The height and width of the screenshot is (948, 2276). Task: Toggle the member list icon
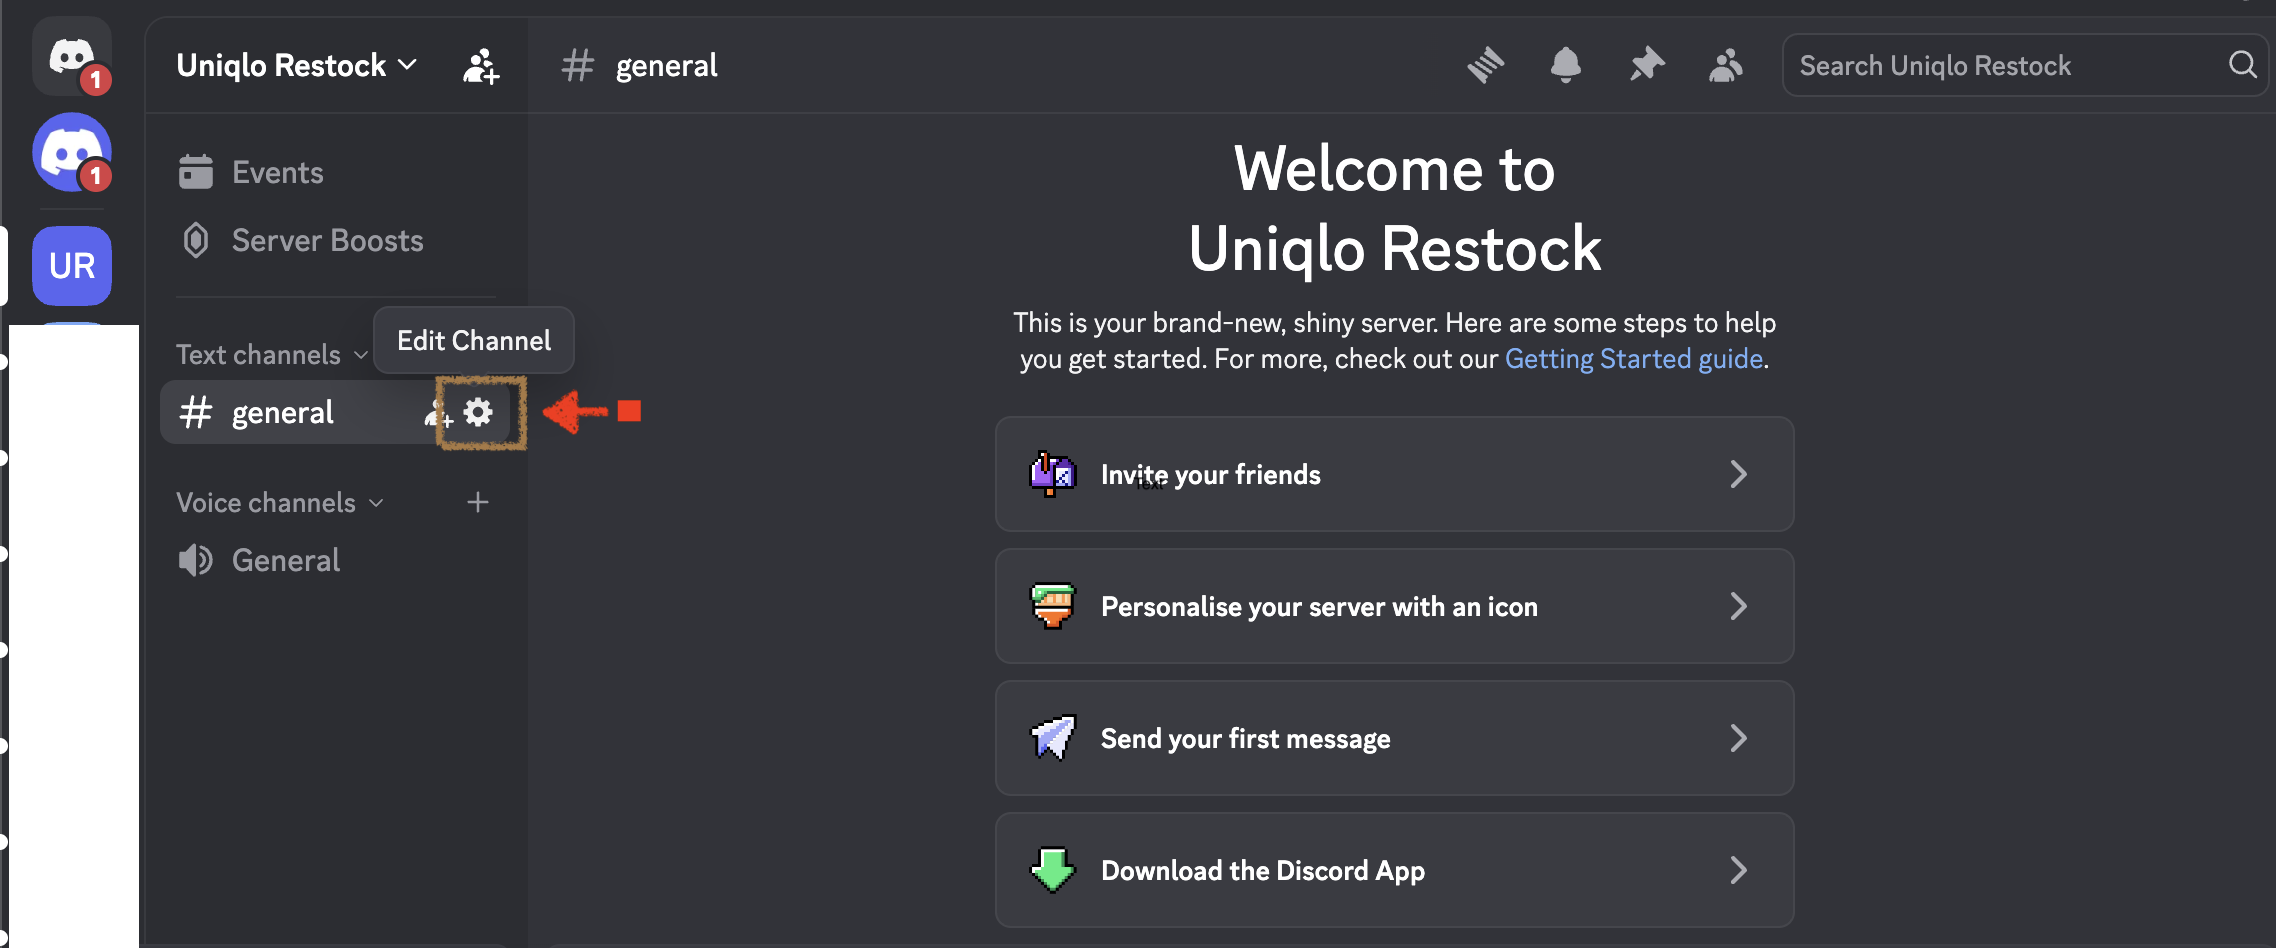pos(1726,66)
